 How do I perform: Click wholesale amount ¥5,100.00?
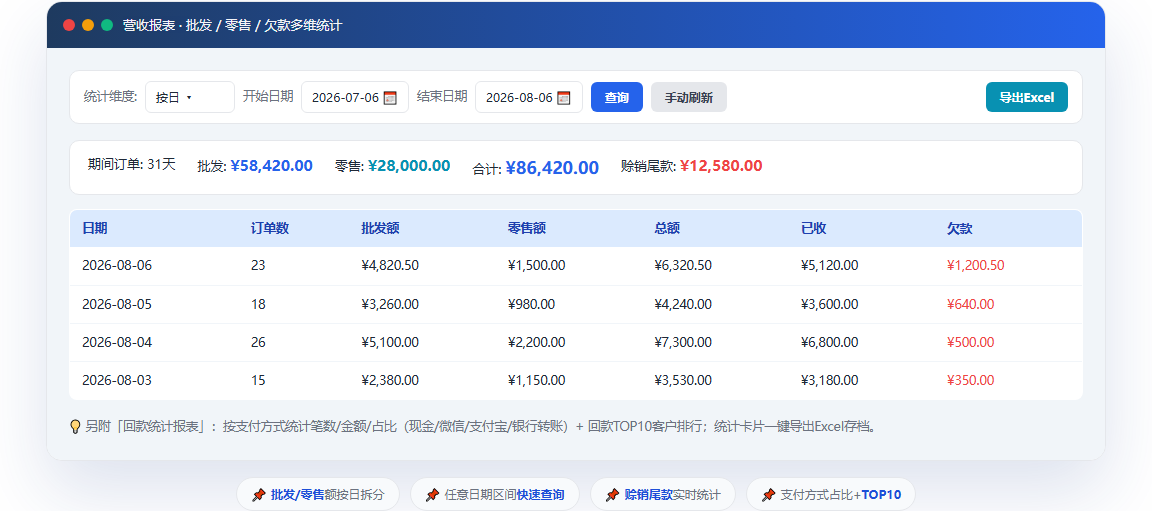pos(390,342)
